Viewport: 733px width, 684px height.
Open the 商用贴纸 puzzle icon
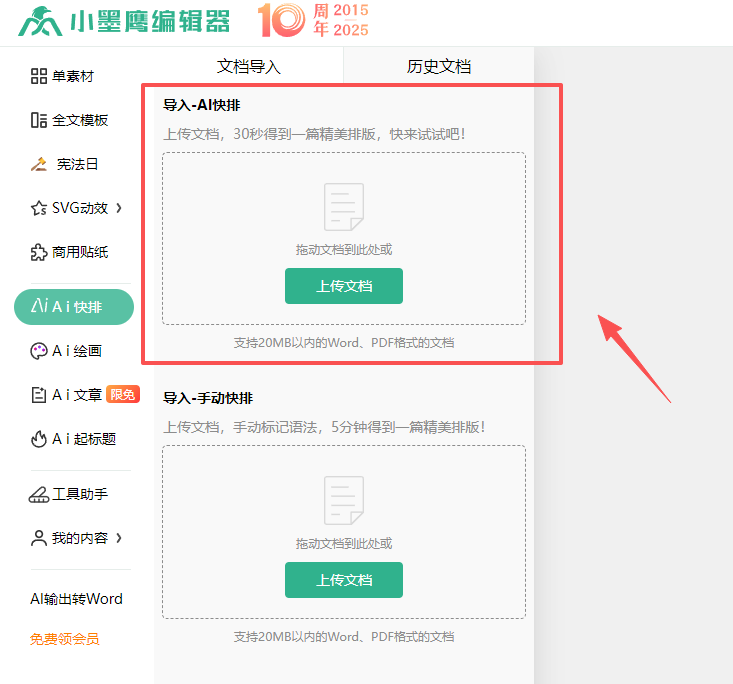pos(39,252)
